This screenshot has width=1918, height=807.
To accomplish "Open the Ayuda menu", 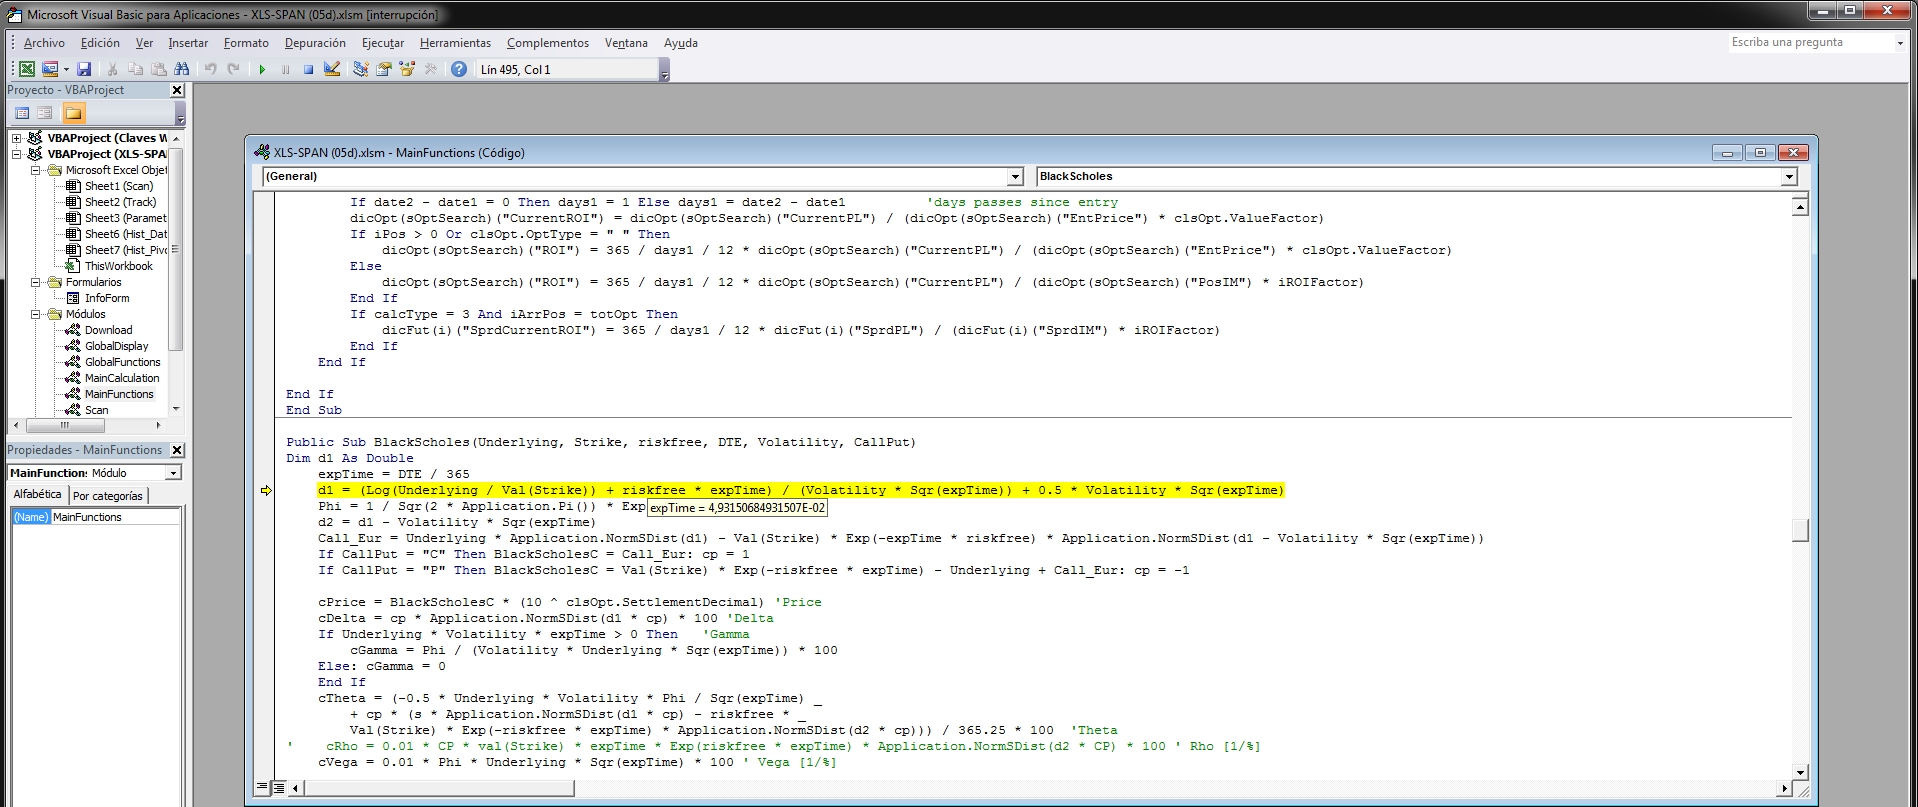I will (x=681, y=43).
